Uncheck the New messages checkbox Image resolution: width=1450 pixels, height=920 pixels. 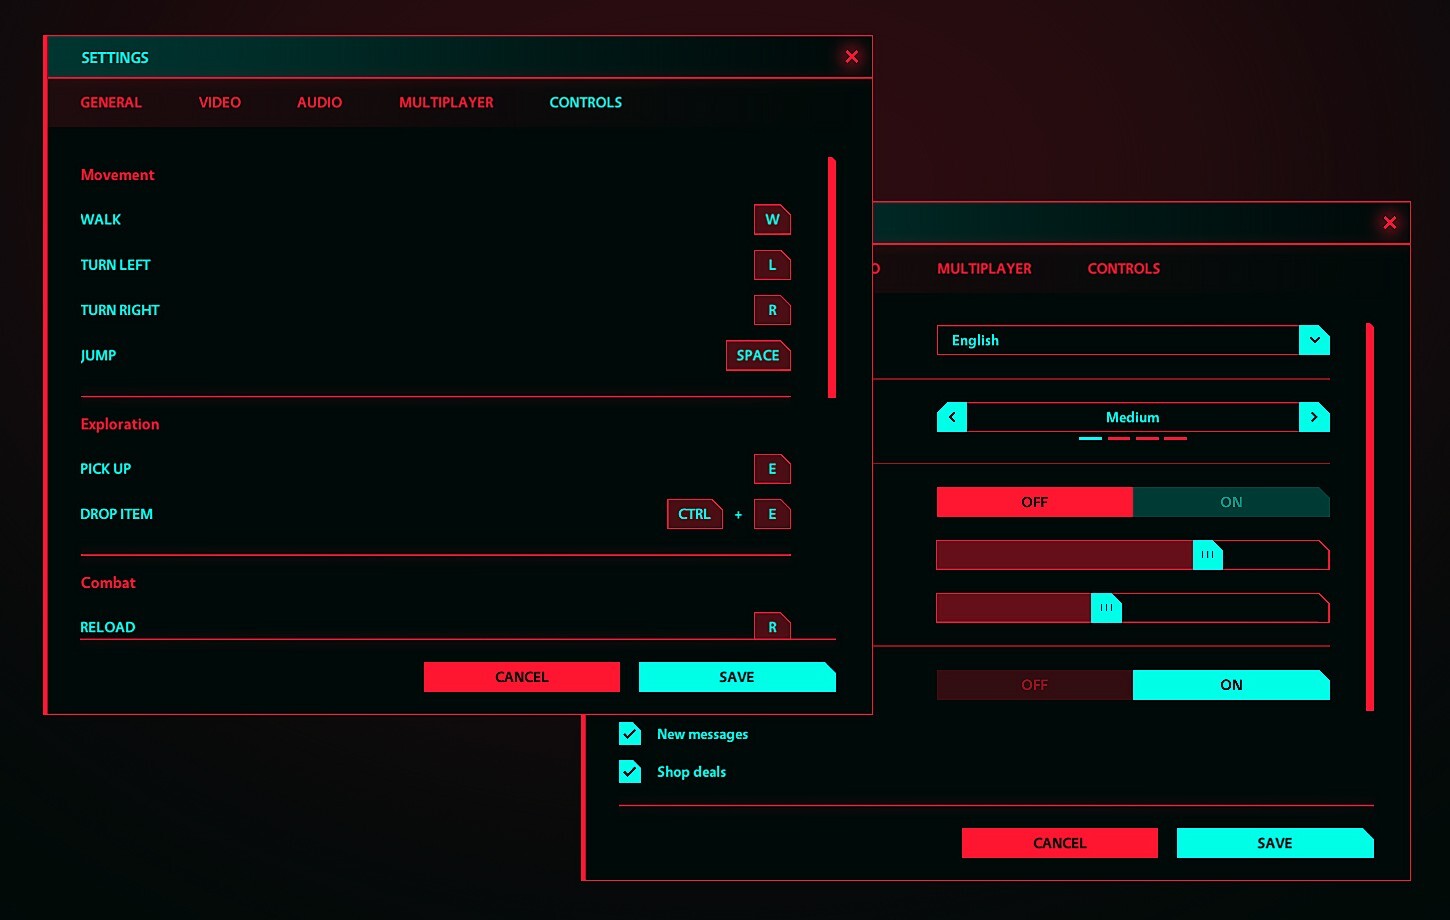(x=629, y=733)
